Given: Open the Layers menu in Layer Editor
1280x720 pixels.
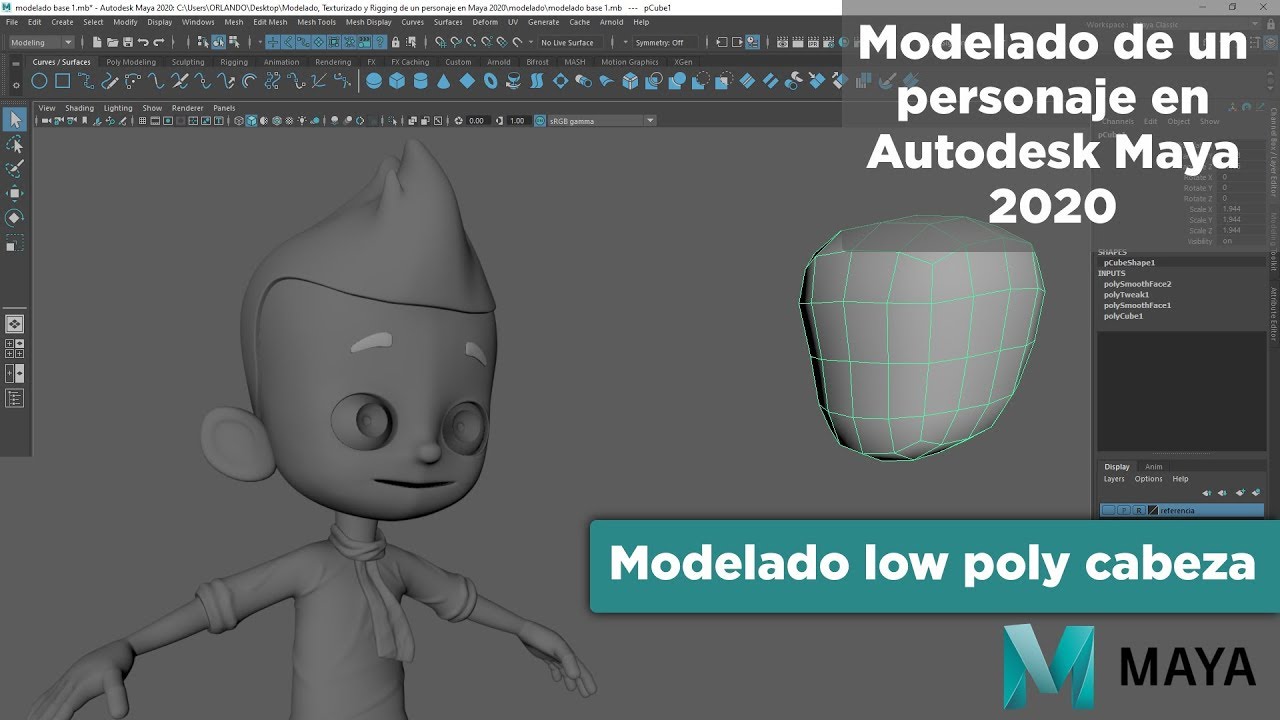Looking at the screenshot, I should (x=1114, y=479).
